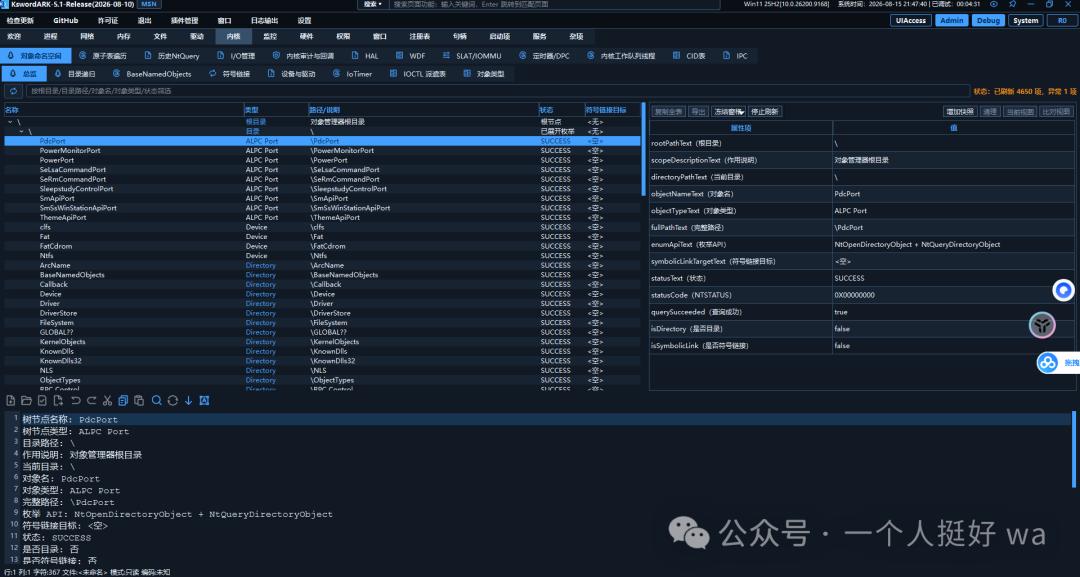Click the undo arrow in editor toolbar
This screenshot has width=1080, height=577.
click(x=75, y=401)
